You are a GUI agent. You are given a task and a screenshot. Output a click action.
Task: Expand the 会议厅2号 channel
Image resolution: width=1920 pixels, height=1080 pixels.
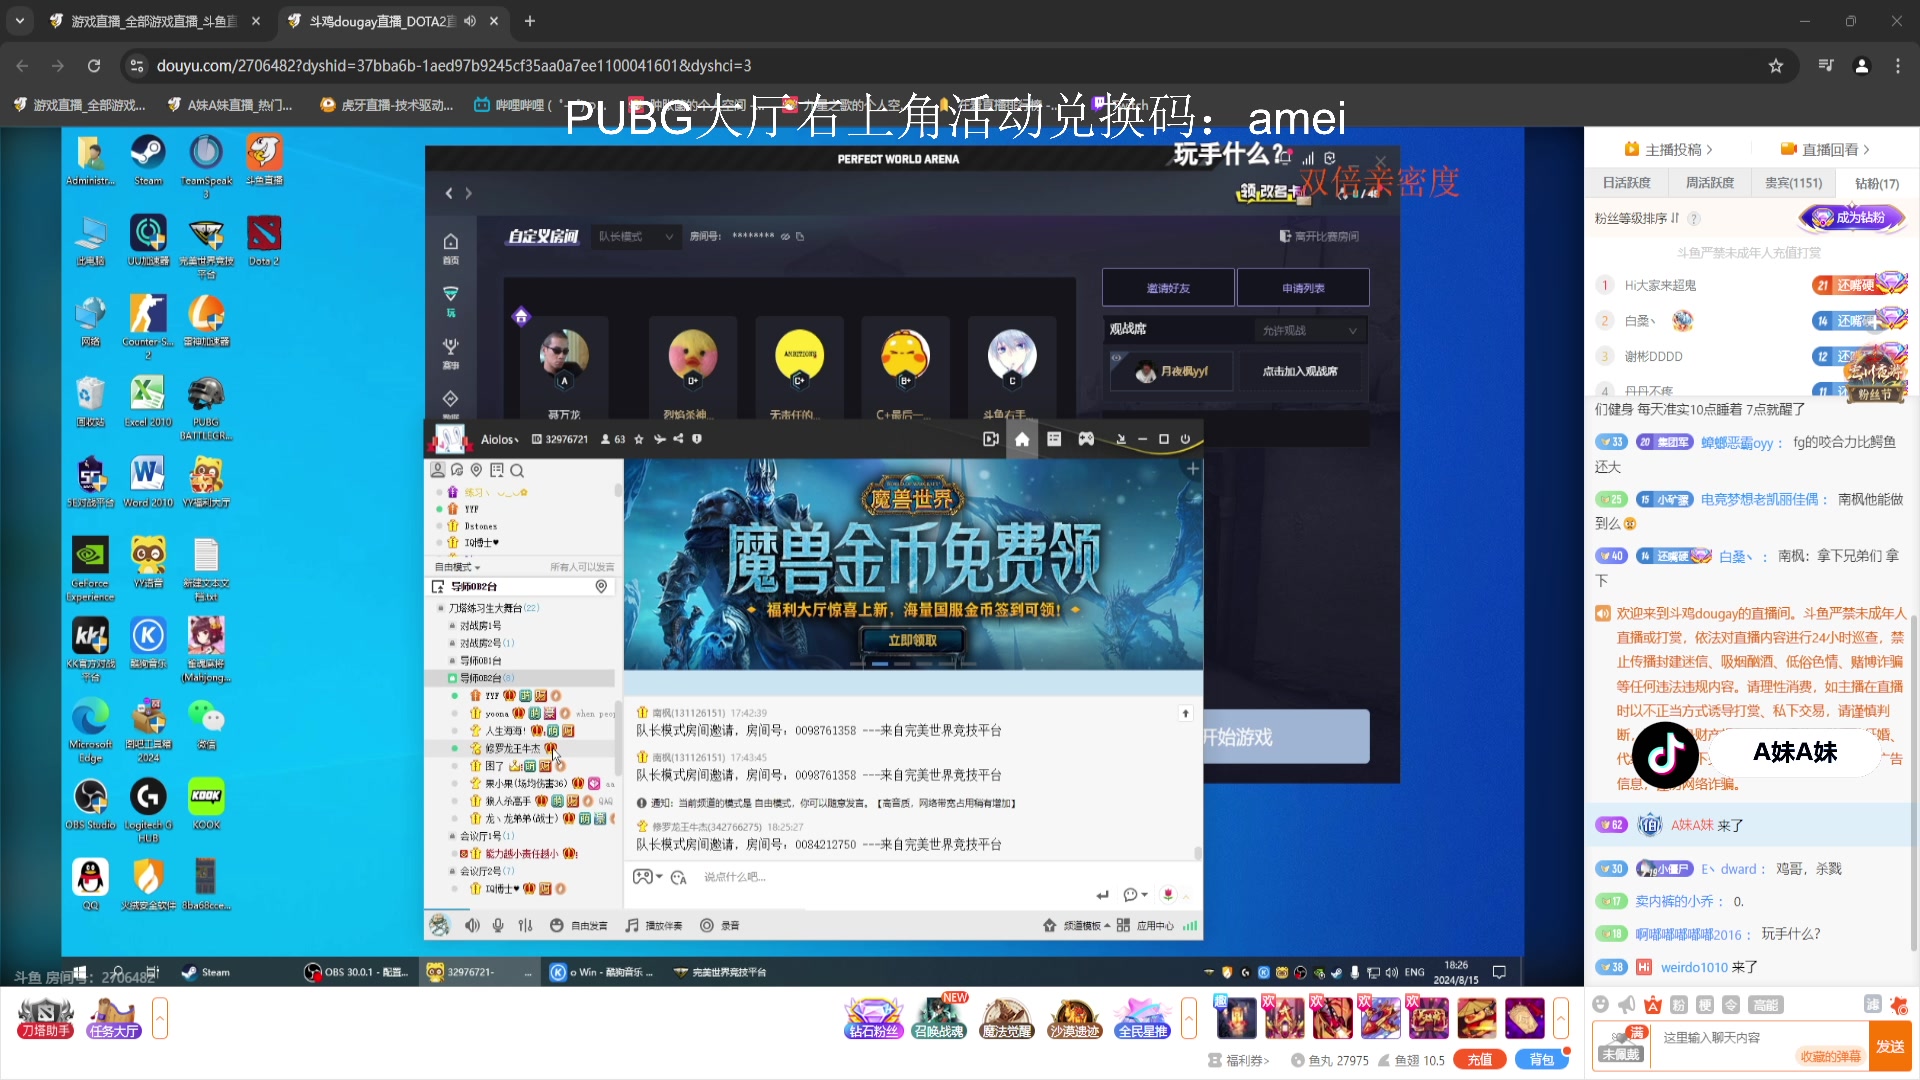(452, 871)
